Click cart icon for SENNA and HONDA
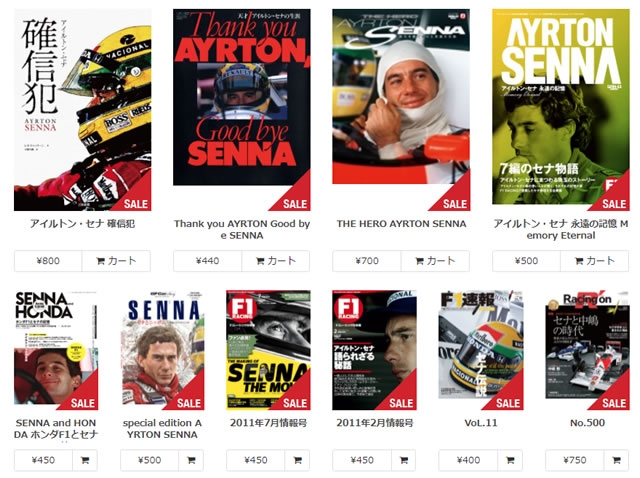The image size is (640, 478). click(x=85, y=460)
